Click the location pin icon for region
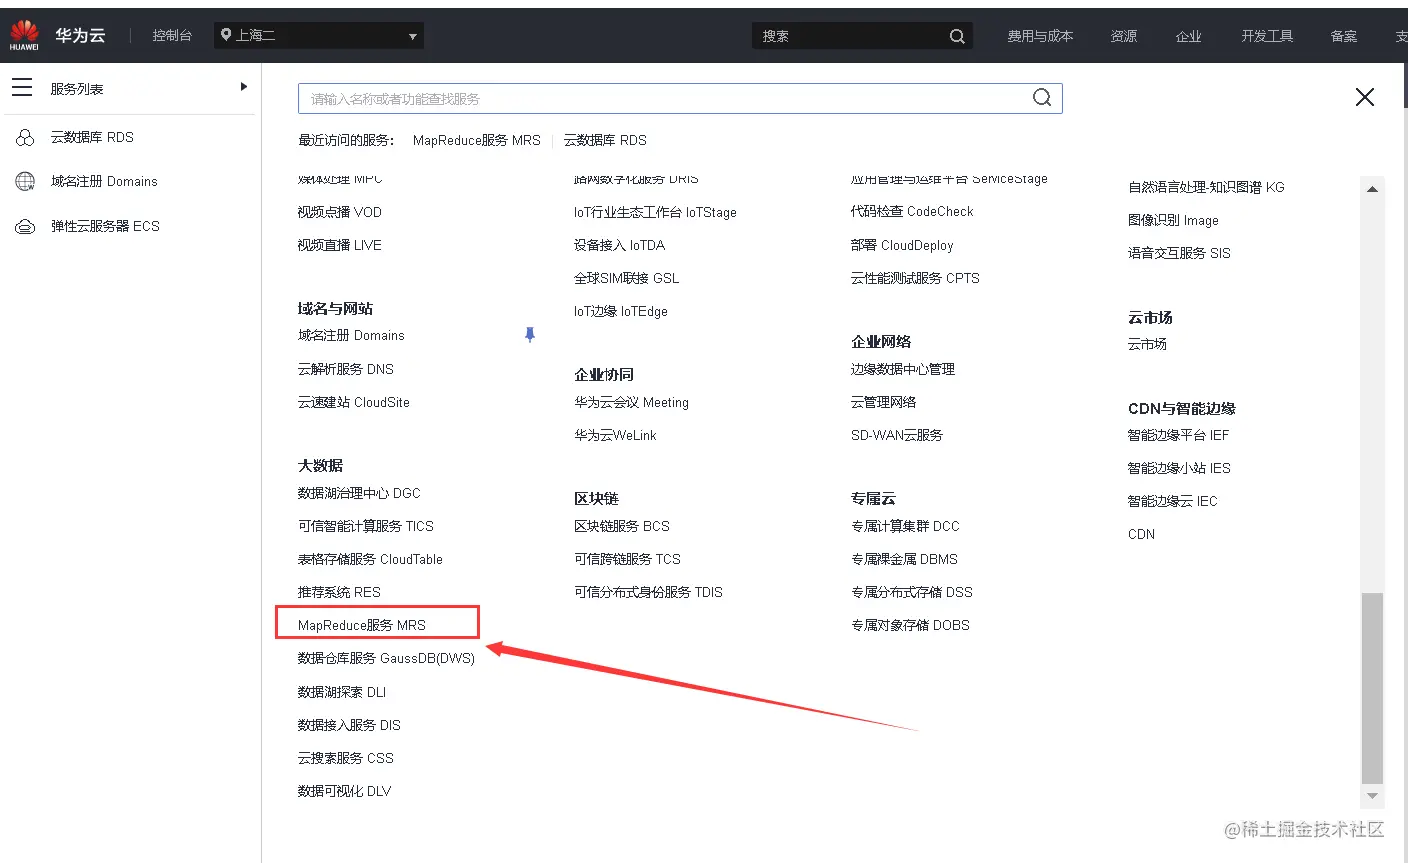Image resolution: width=1408 pixels, height=863 pixels. (x=226, y=35)
